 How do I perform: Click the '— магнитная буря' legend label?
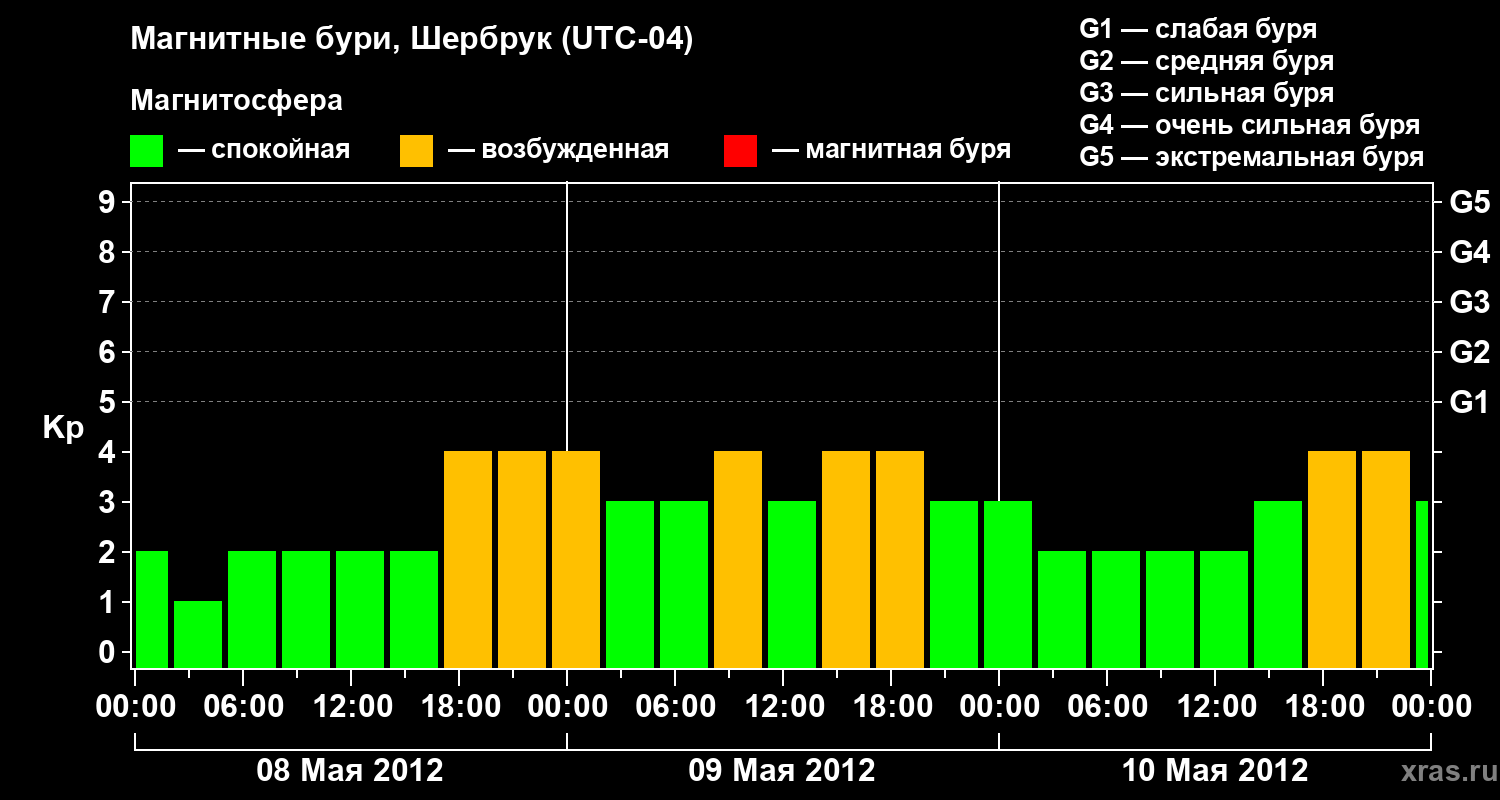[891, 150]
